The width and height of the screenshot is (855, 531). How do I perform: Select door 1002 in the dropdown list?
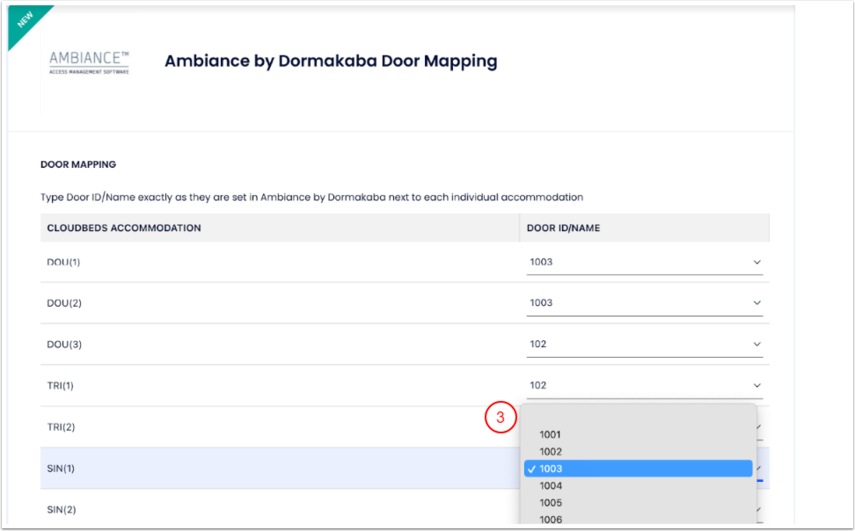click(550, 452)
